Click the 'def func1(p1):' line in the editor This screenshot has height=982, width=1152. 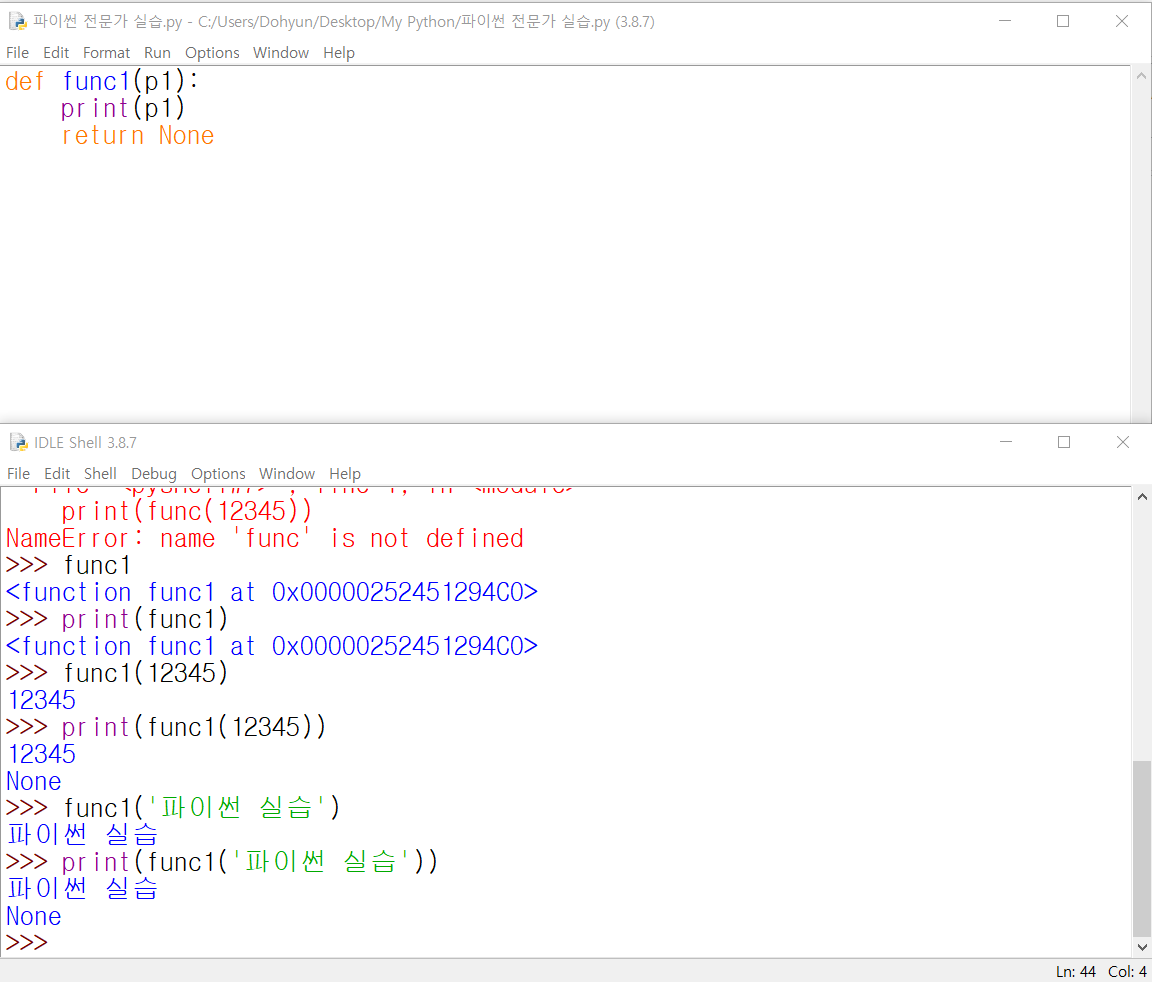pyautogui.click(x=102, y=82)
